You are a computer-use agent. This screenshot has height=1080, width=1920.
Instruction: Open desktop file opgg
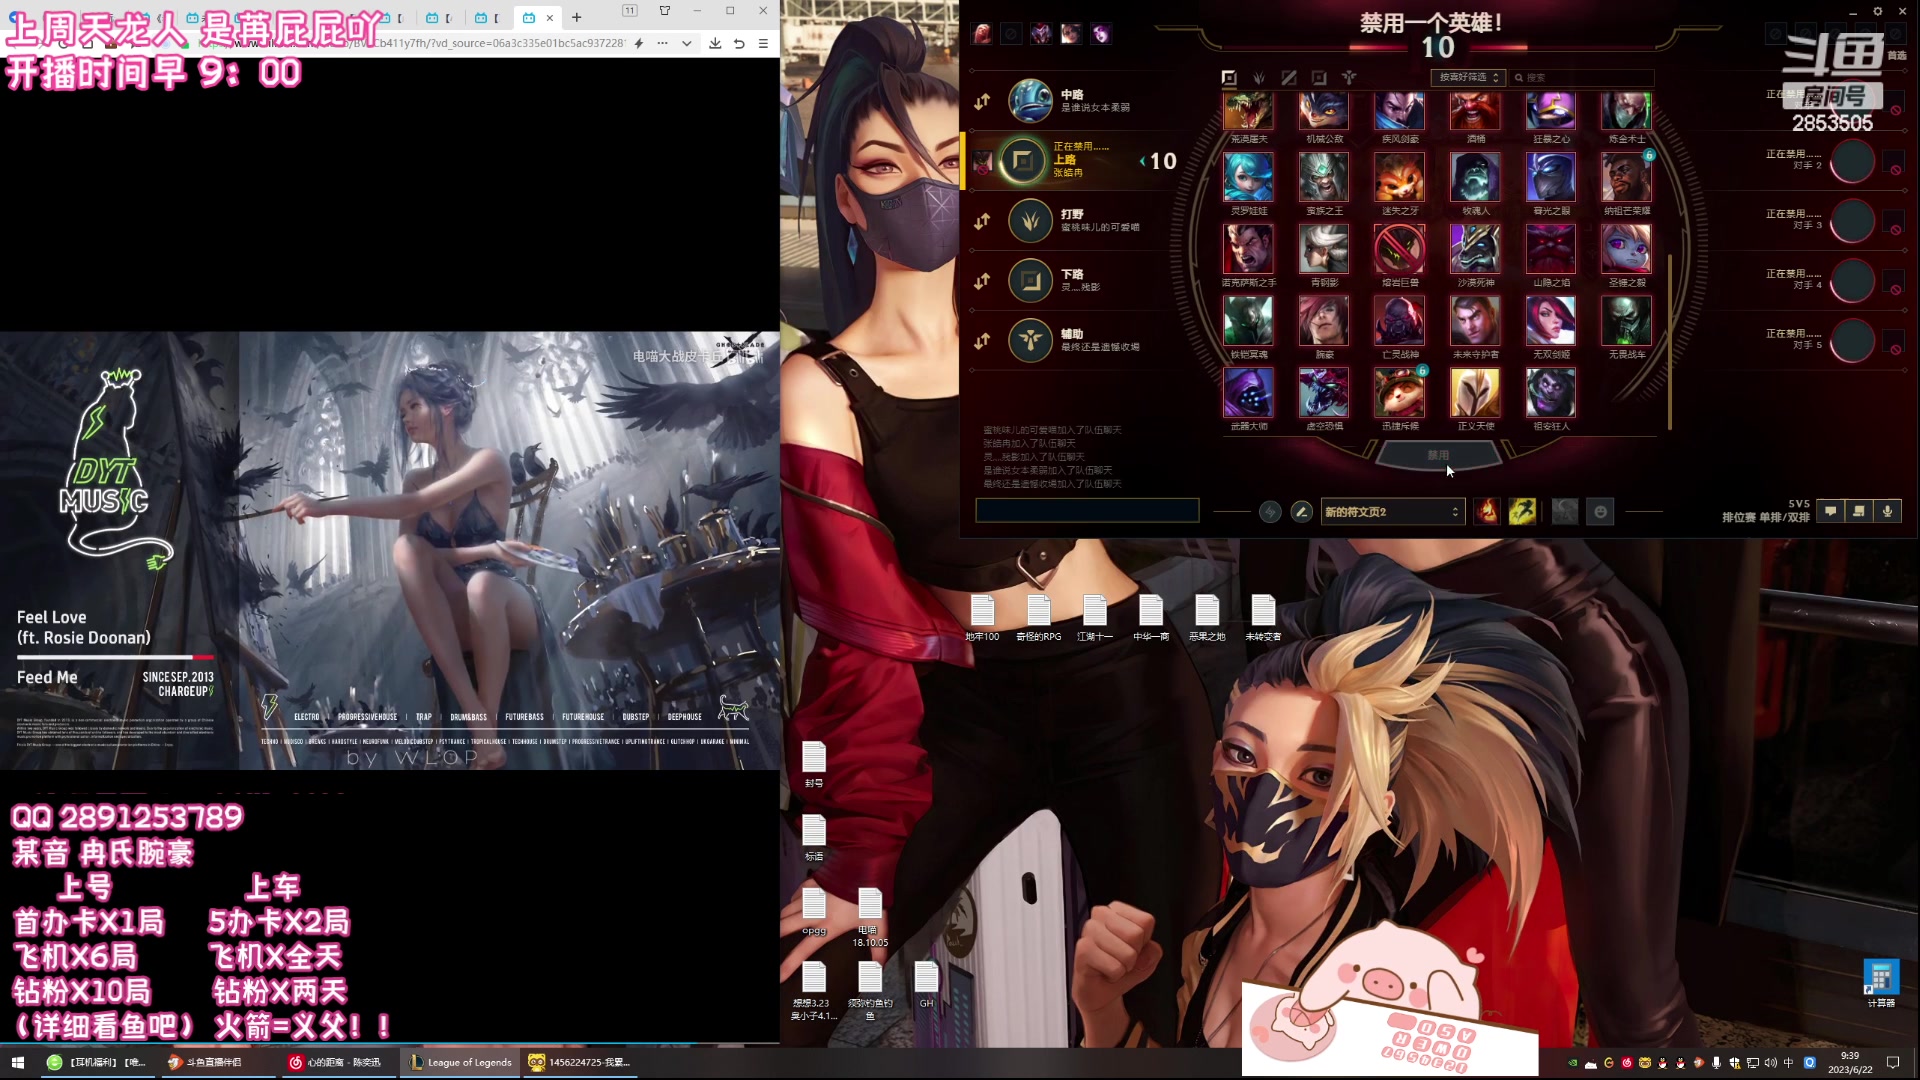[x=814, y=911]
